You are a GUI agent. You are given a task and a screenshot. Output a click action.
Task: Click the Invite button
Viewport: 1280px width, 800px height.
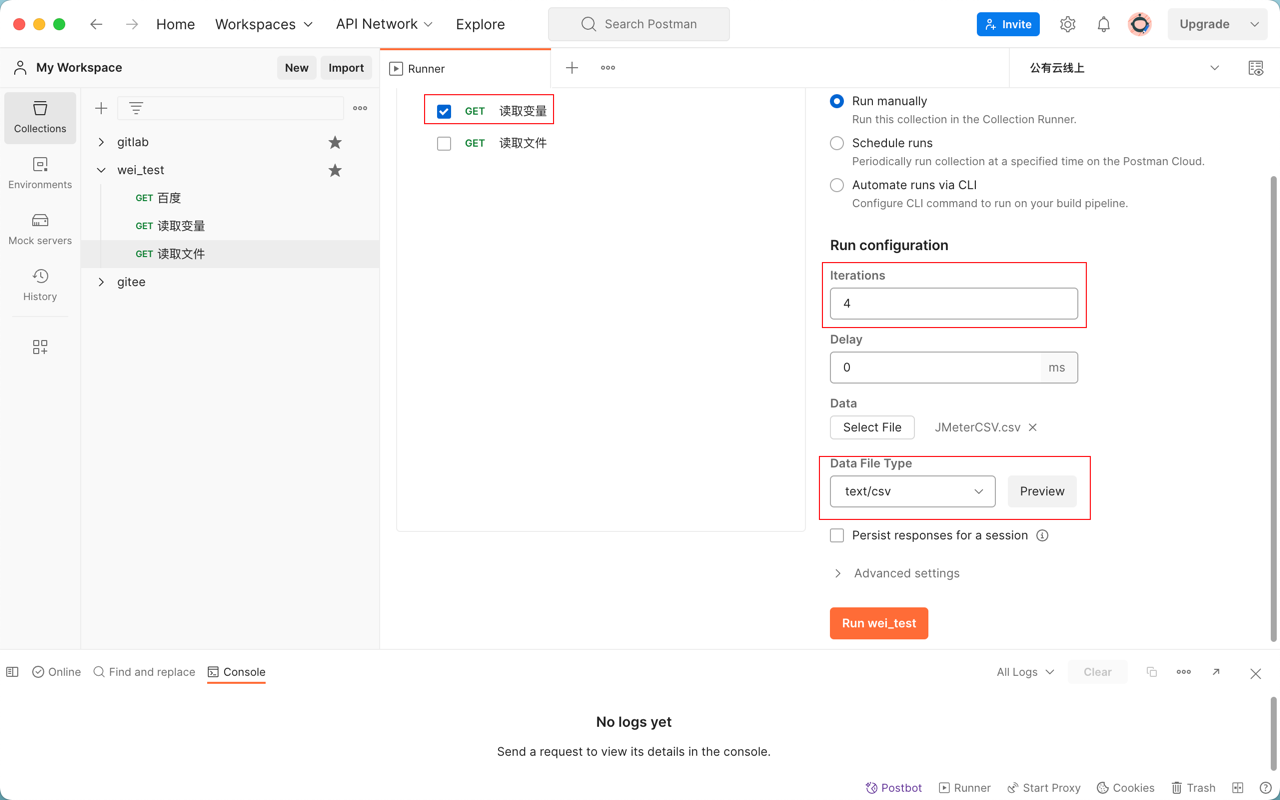1008,24
